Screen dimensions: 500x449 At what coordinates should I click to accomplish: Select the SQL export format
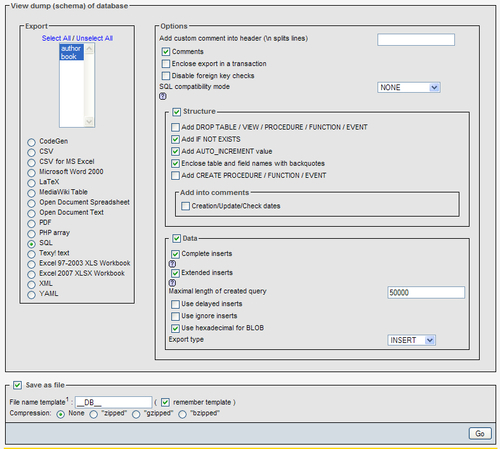tap(31, 244)
